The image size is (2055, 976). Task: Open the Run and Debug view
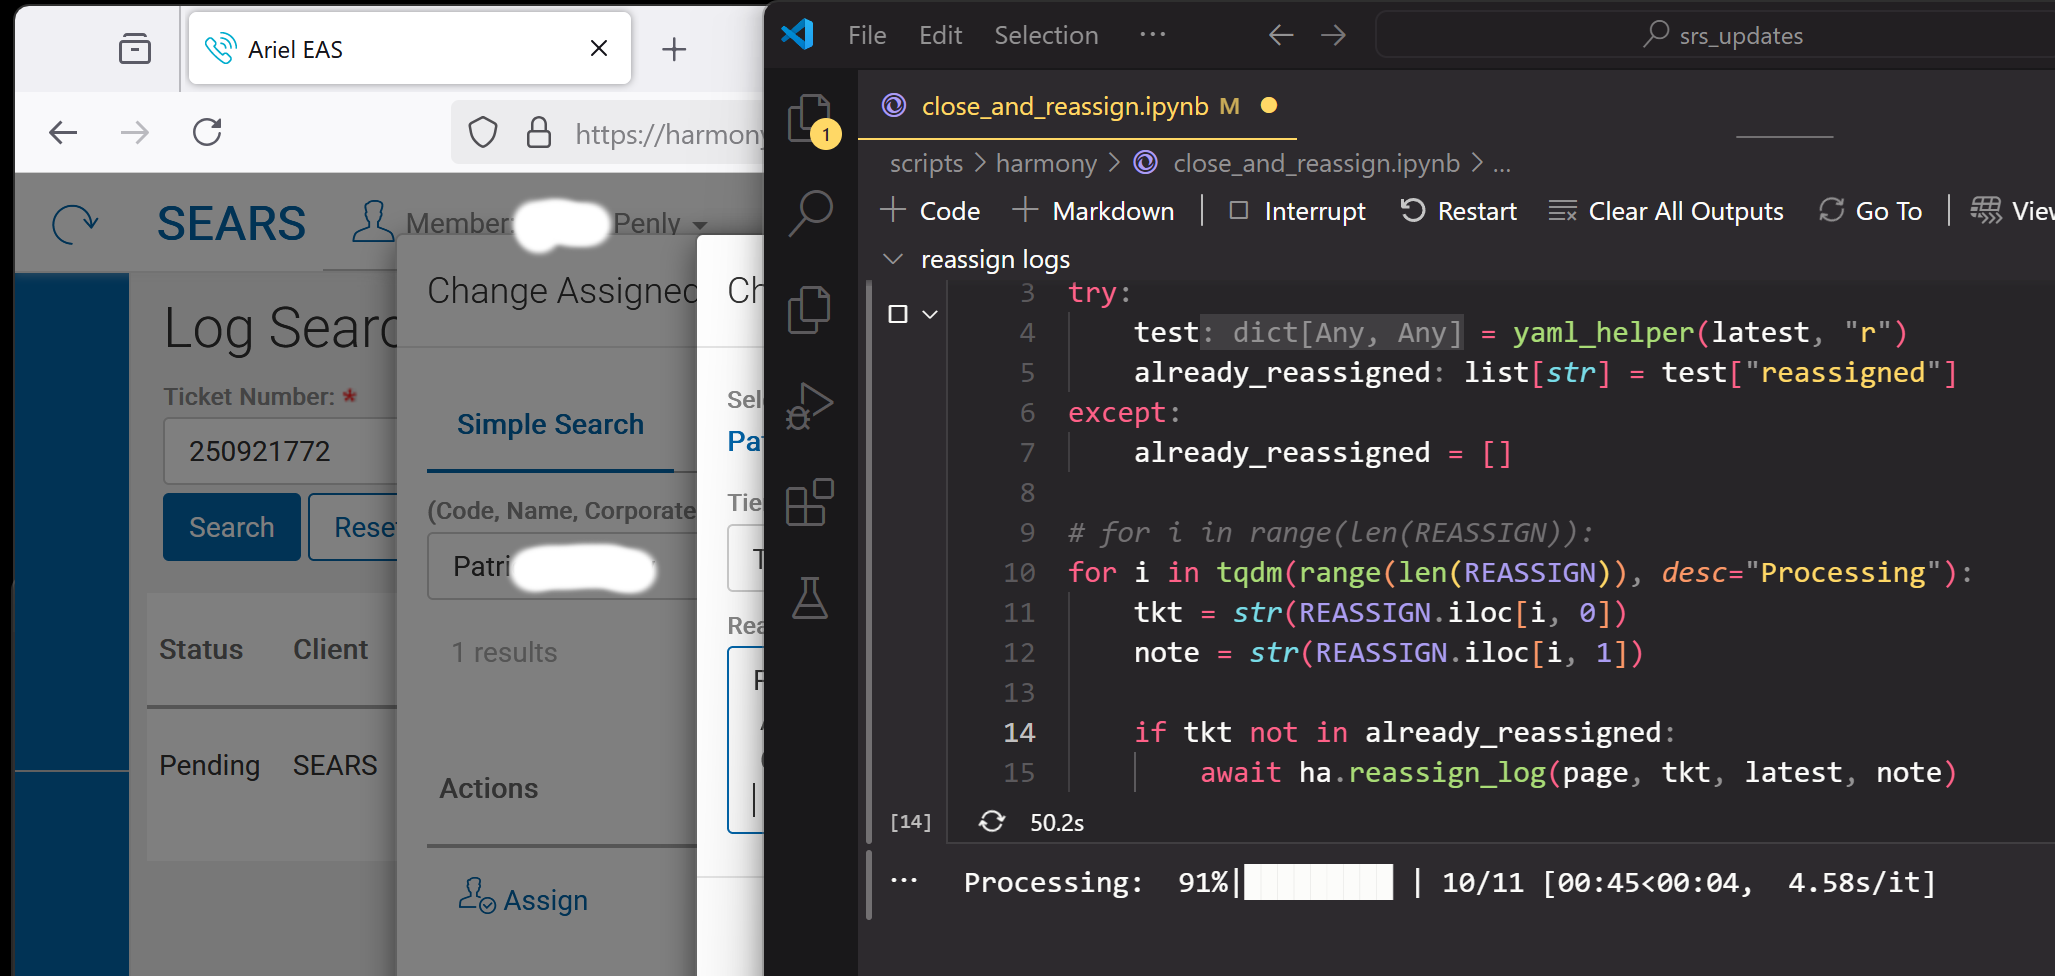pyautogui.click(x=810, y=406)
